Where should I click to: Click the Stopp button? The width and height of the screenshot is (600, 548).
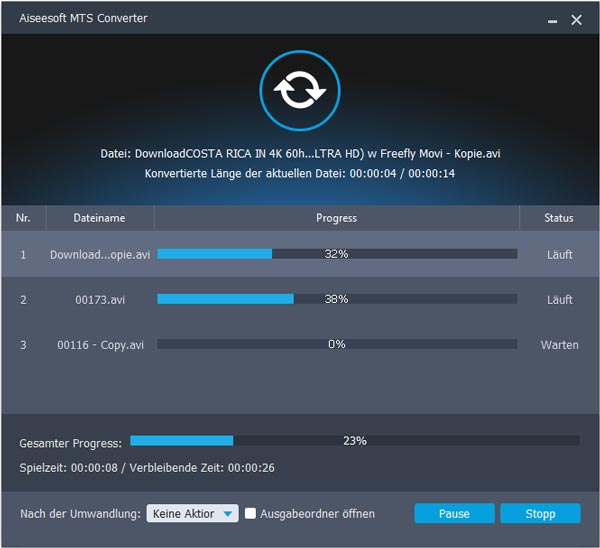coord(540,513)
